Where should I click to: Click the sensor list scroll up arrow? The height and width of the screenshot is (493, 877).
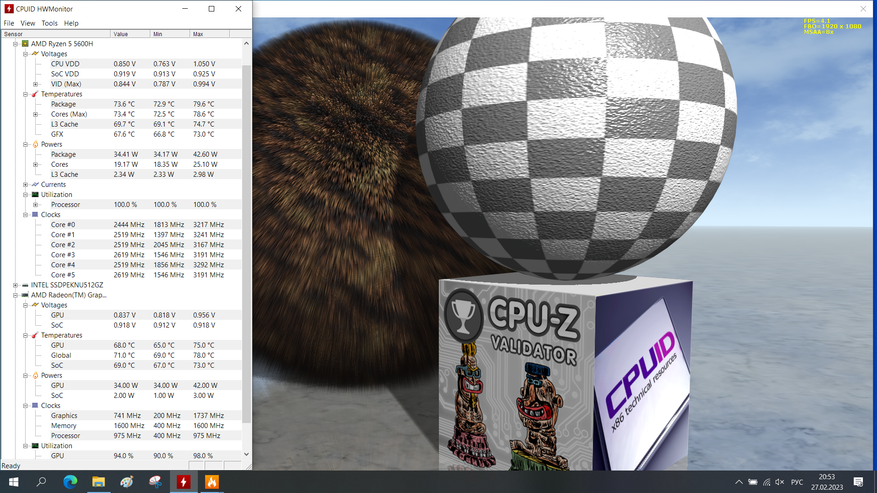click(246, 43)
